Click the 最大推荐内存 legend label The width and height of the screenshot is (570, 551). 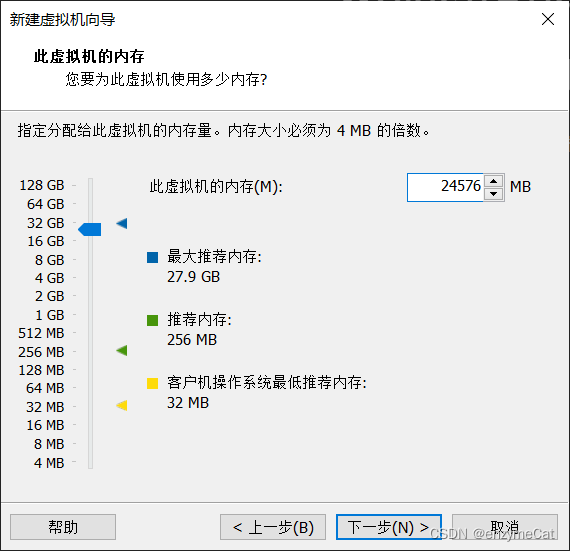point(214,257)
